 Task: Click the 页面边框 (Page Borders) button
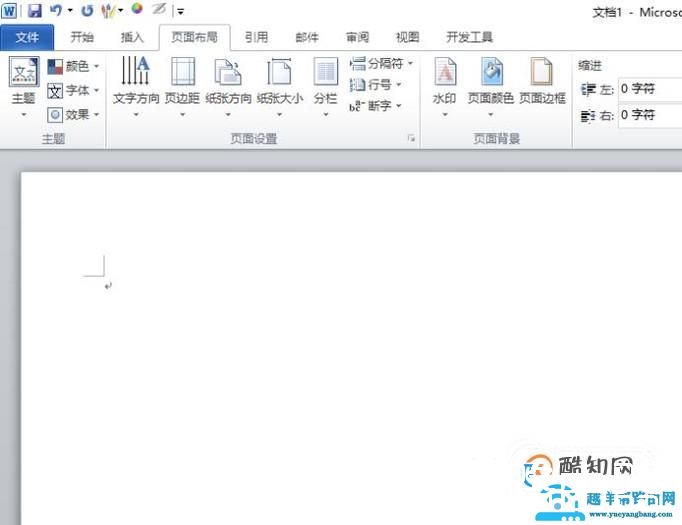[542, 83]
